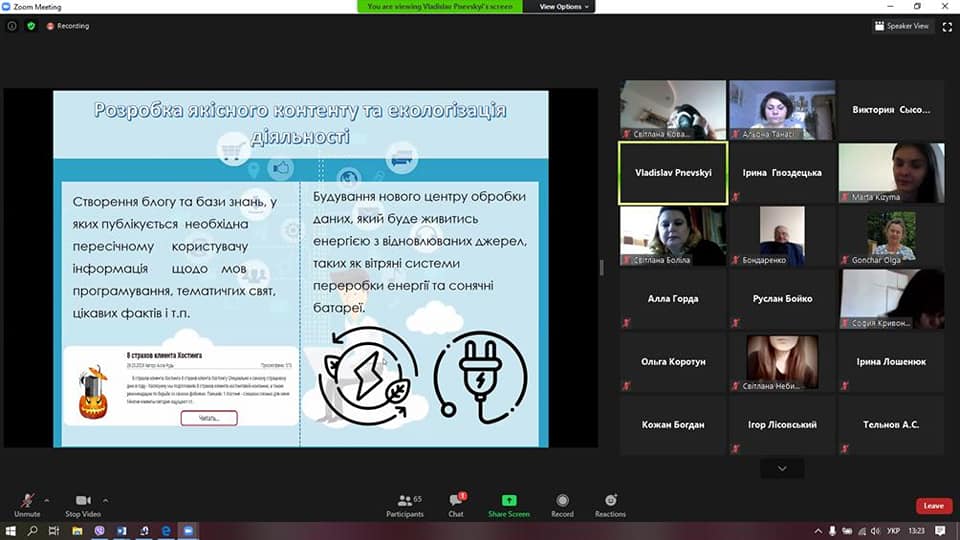Click the green Share Screen icon
Screen dimensions: 960x540
[509, 500]
